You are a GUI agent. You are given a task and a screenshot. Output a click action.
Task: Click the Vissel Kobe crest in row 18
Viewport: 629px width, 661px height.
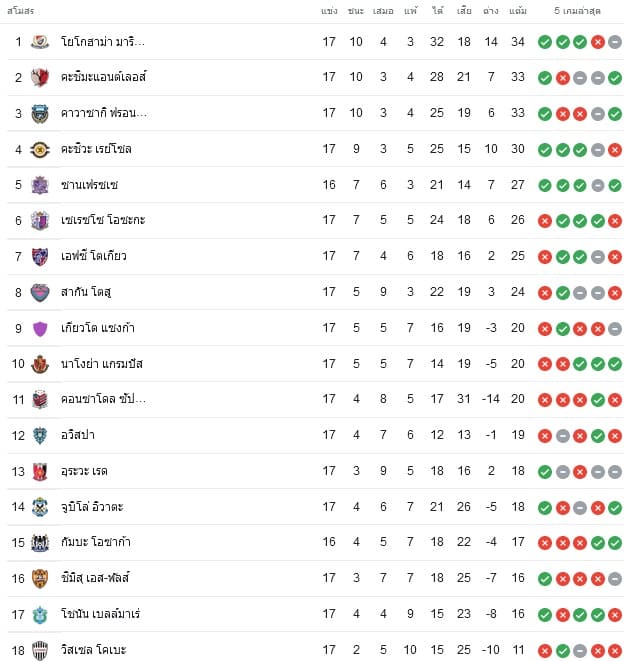click(40, 650)
